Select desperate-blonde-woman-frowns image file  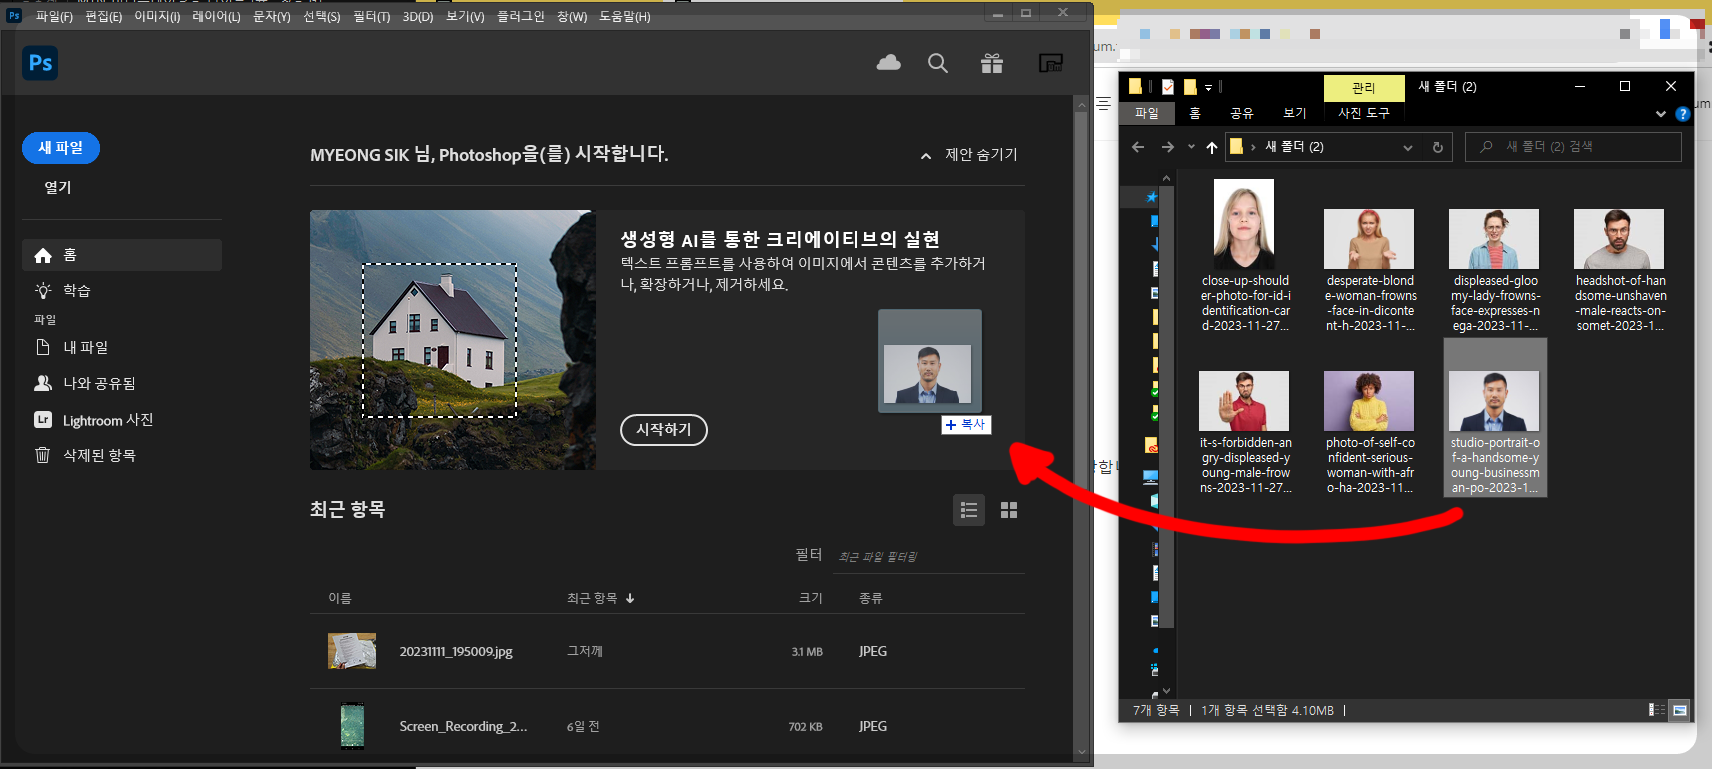coord(1370,270)
